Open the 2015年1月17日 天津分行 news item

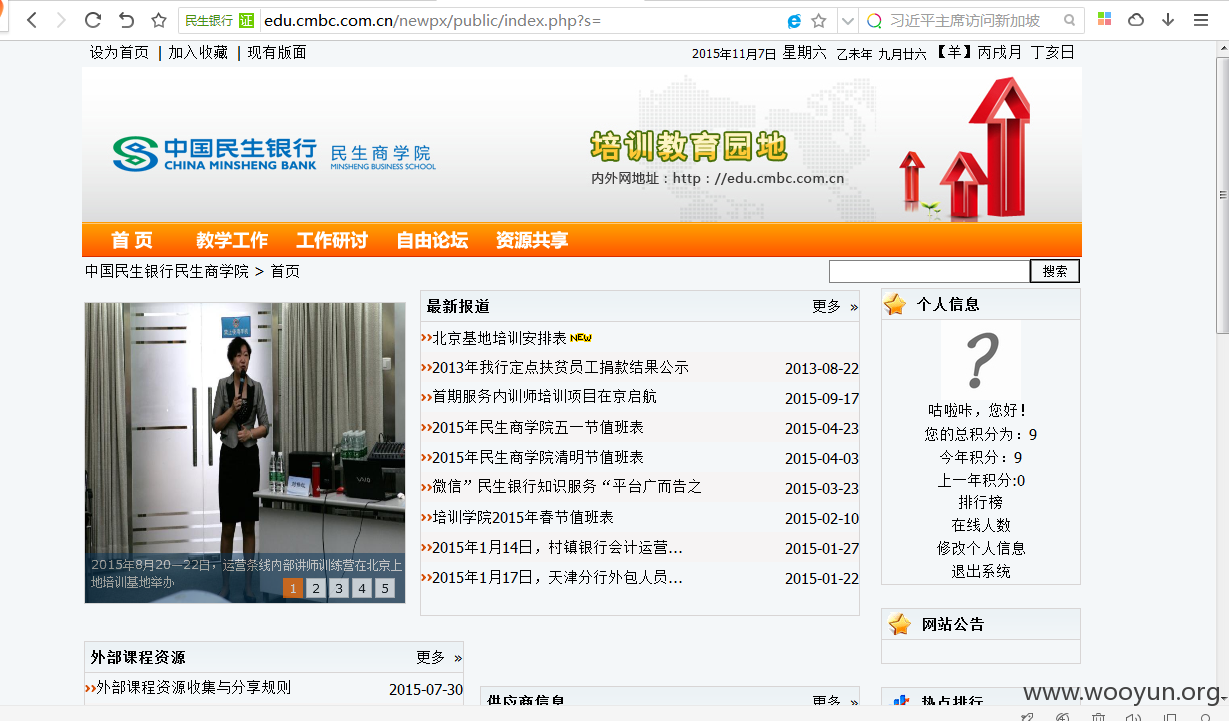(558, 578)
